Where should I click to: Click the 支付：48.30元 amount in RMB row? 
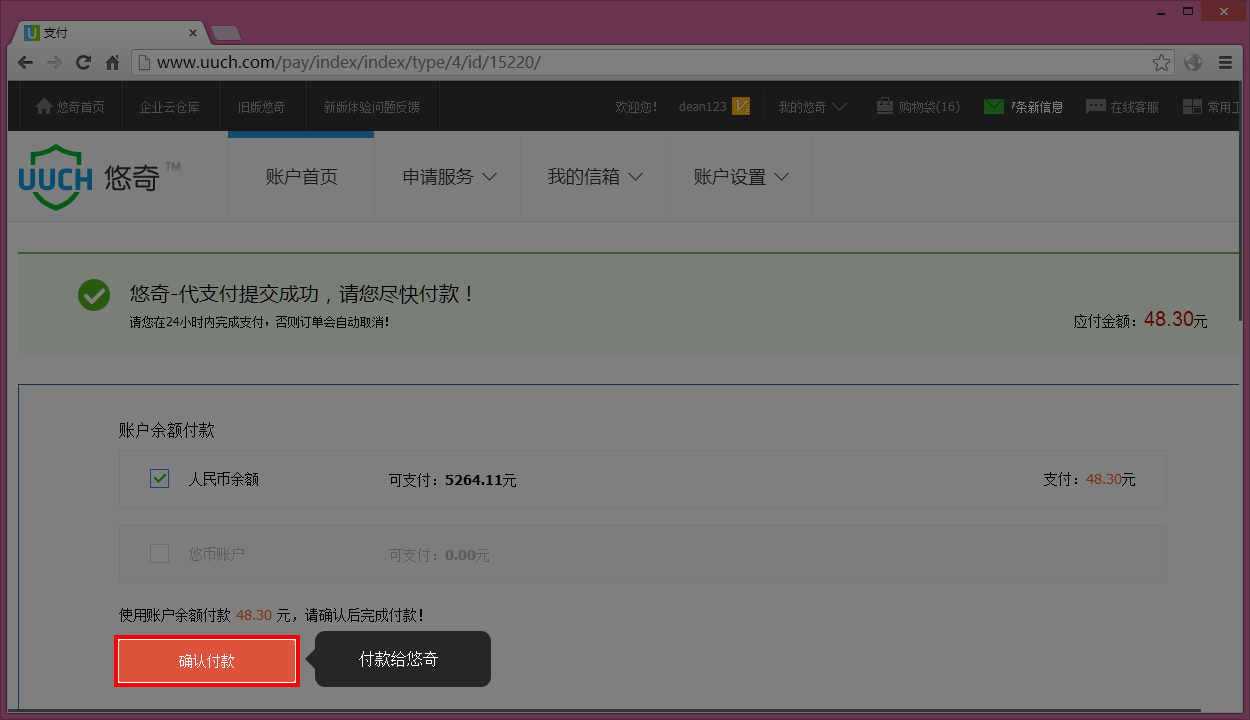point(1089,479)
